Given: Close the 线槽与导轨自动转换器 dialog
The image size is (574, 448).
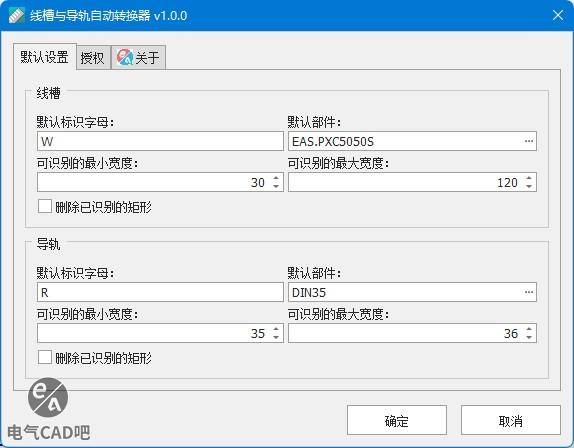Looking at the screenshot, I should [558, 15].
